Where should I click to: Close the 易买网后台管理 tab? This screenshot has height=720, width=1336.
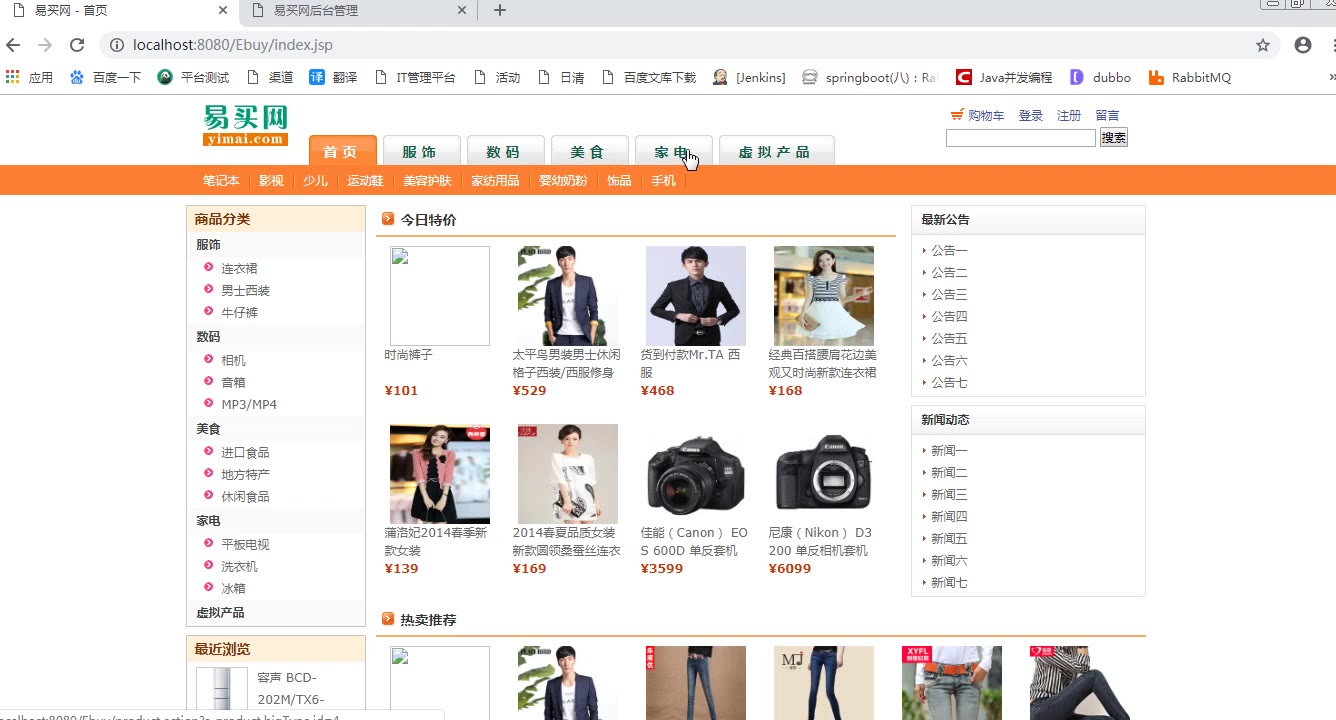pyautogui.click(x=462, y=11)
